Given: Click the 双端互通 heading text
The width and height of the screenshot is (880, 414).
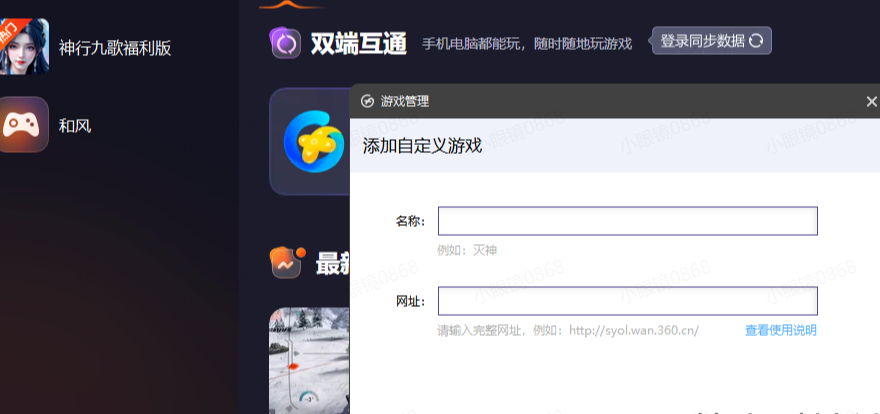Looking at the screenshot, I should click(359, 44).
